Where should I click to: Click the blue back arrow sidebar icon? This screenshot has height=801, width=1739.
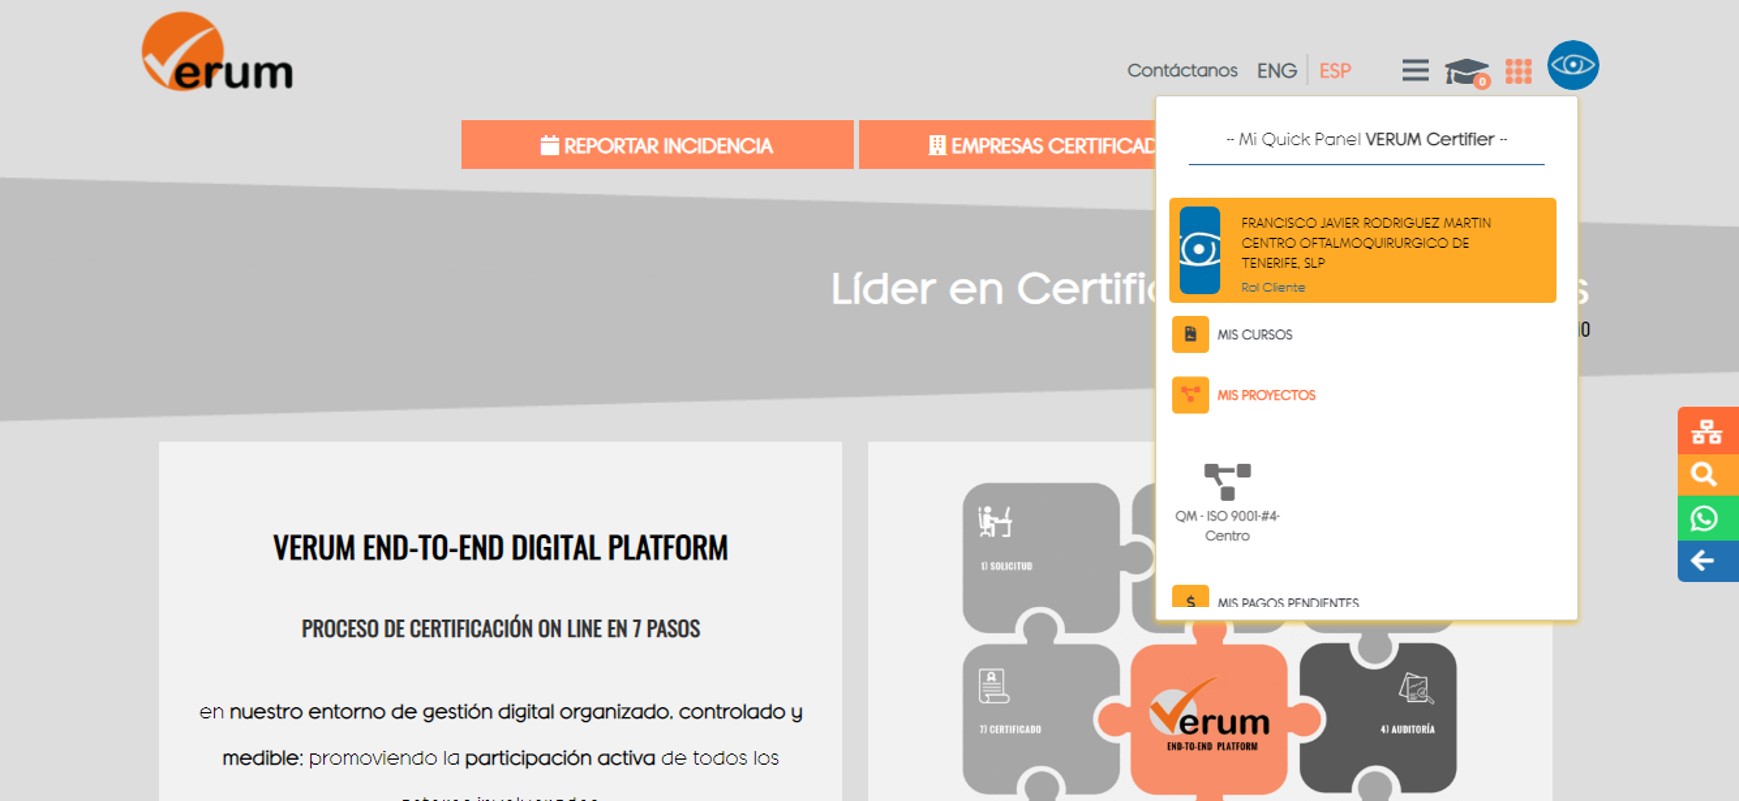click(1706, 561)
